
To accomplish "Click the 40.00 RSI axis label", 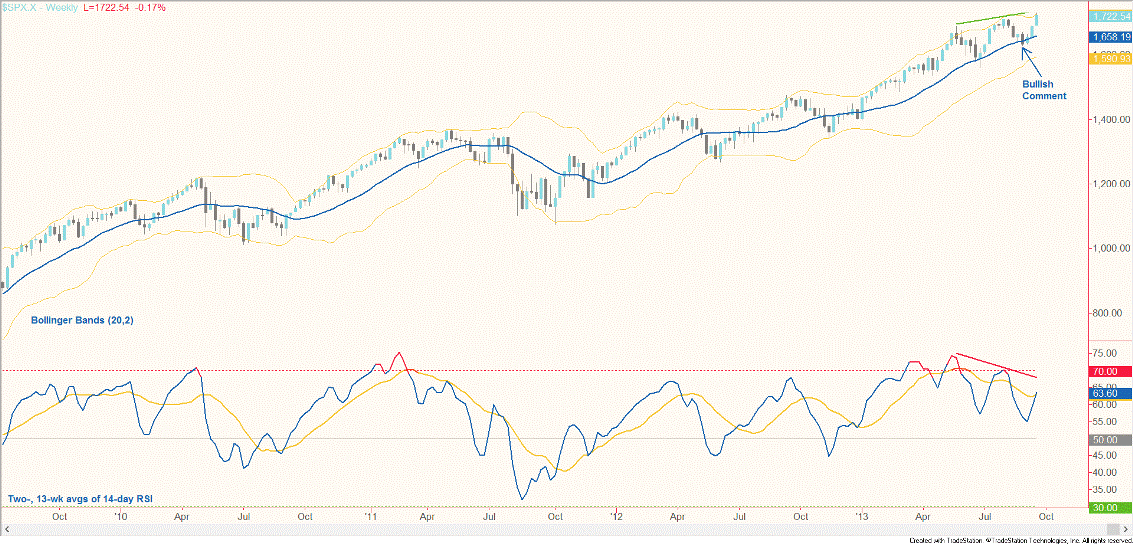I will pyautogui.click(x=1105, y=472).
